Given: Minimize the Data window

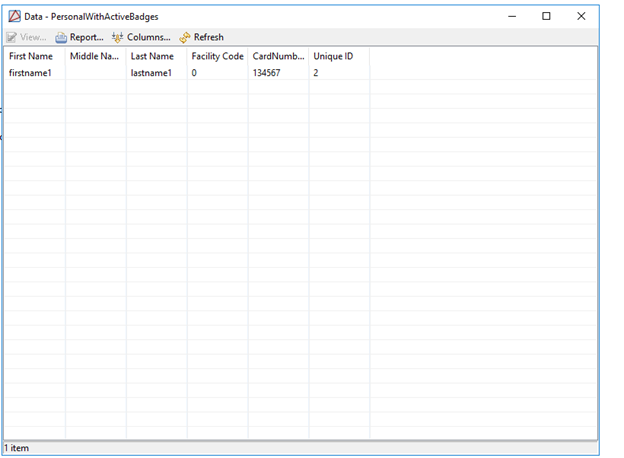Looking at the screenshot, I should point(512,16).
